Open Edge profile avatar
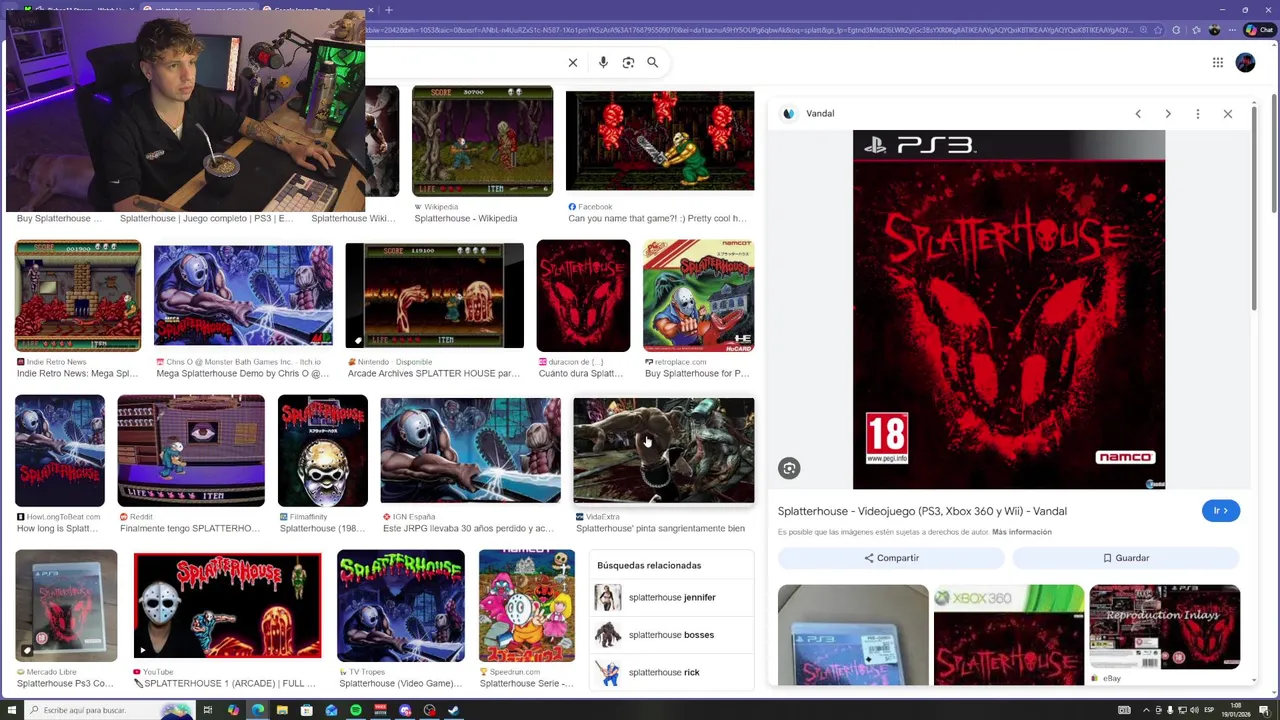This screenshot has width=1280, height=720. tap(1214, 30)
